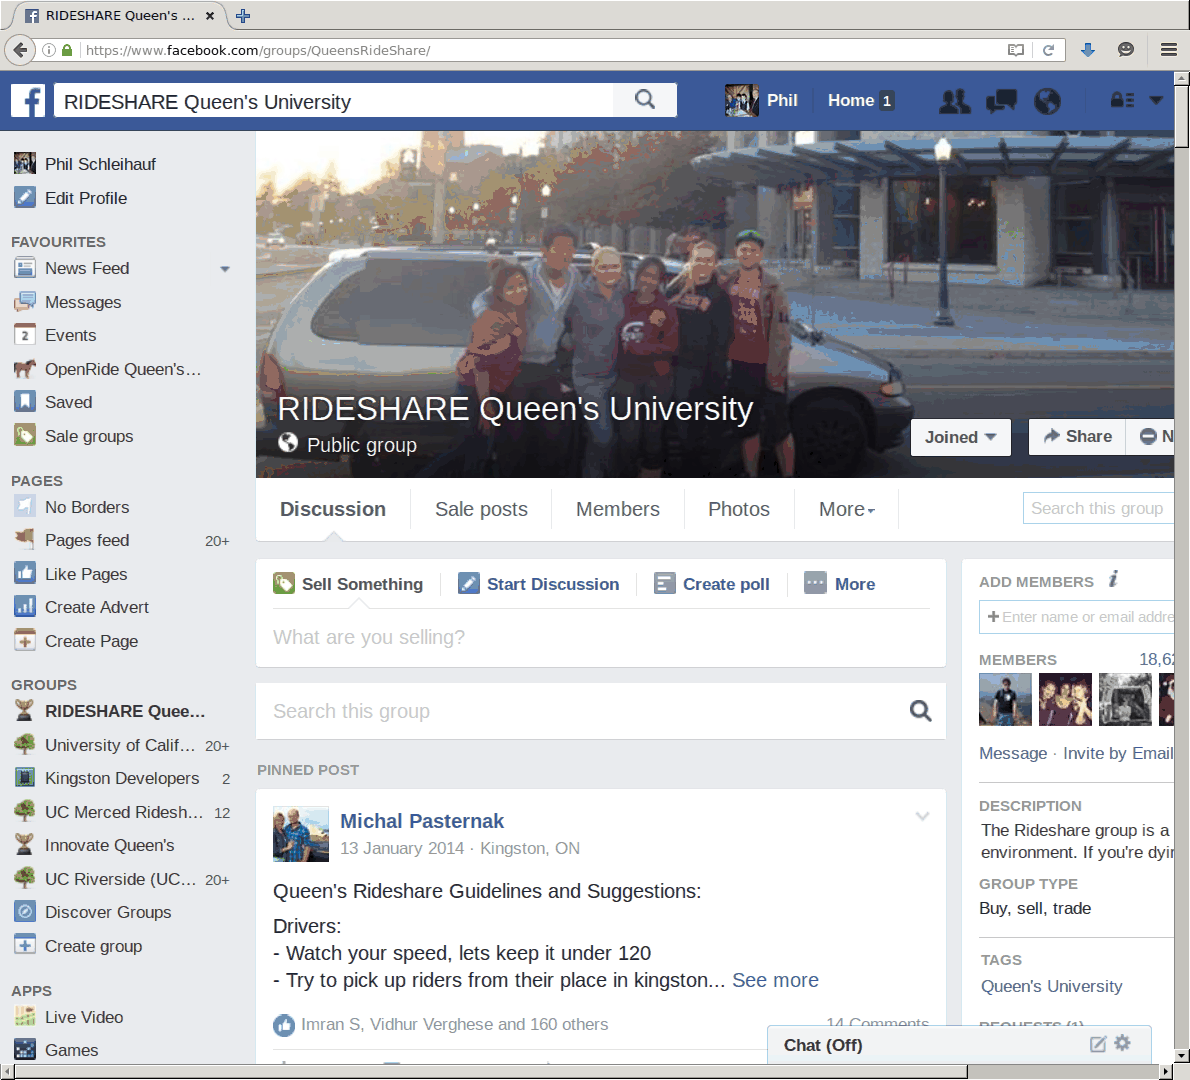The width and height of the screenshot is (1190, 1080).
Task: Open Phil profile in header
Action: pos(761,100)
